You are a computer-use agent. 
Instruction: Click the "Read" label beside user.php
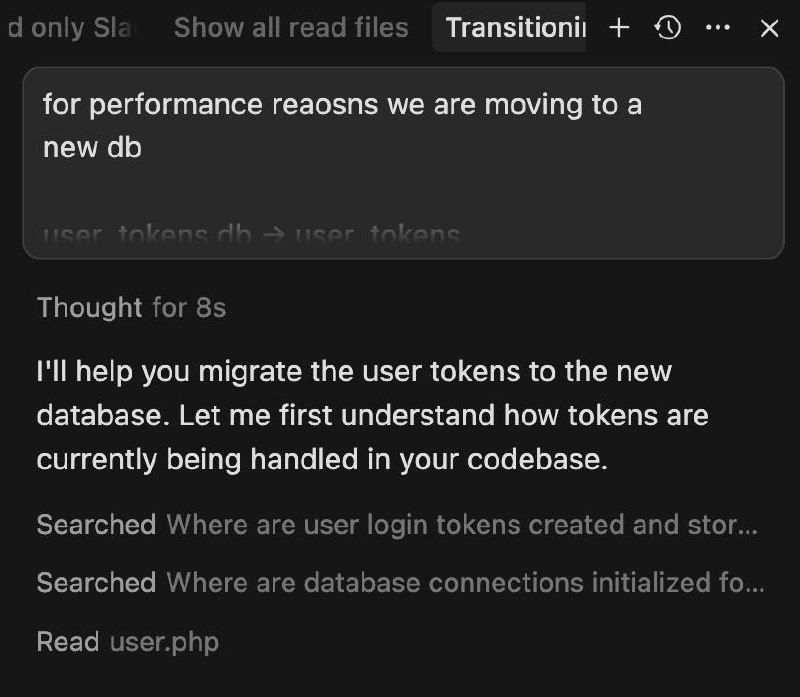click(x=67, y=641)
